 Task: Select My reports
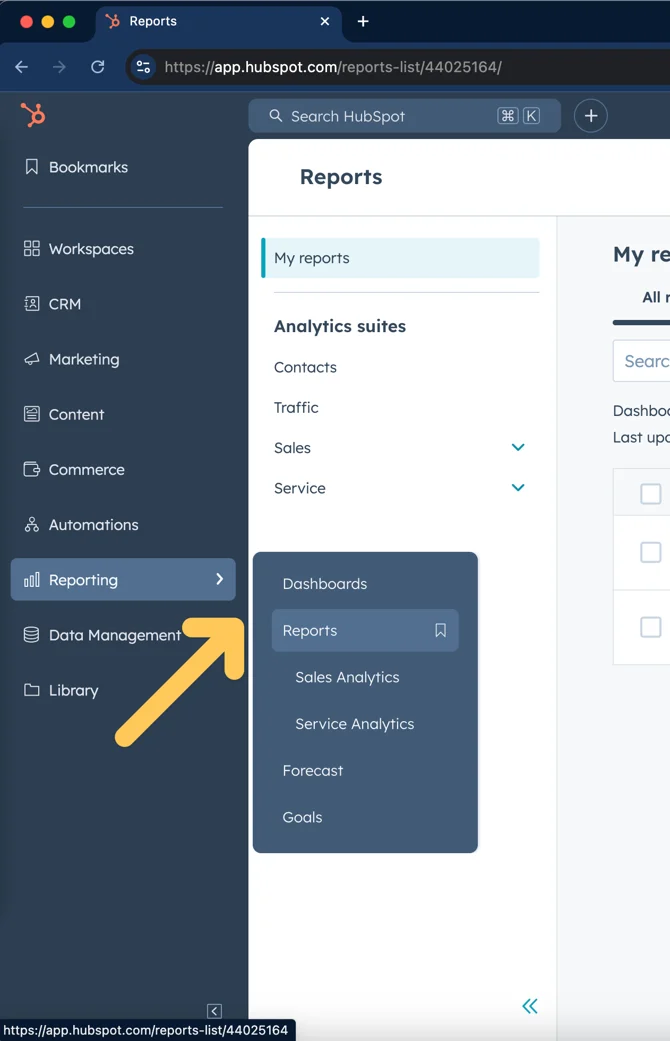click(x=400, y=258)
